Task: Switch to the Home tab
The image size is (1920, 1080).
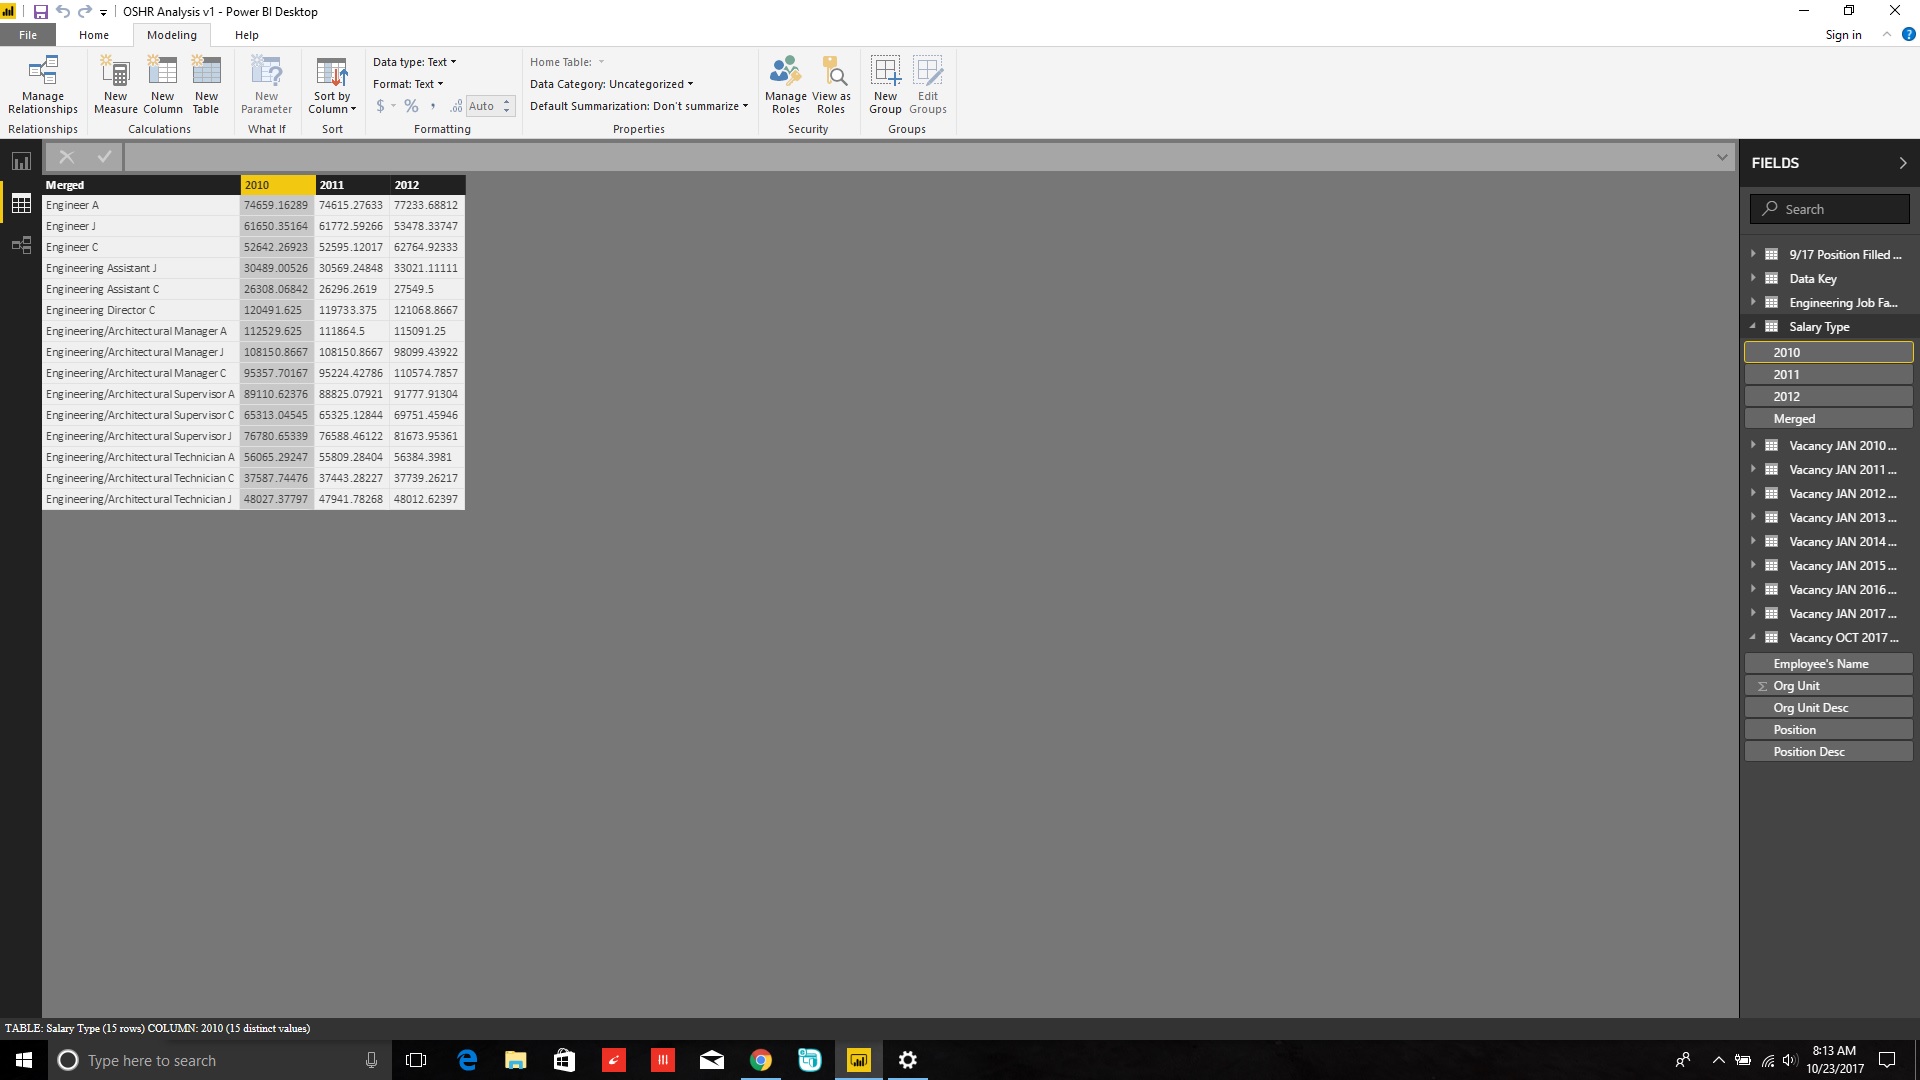Action: pos(94,35)
